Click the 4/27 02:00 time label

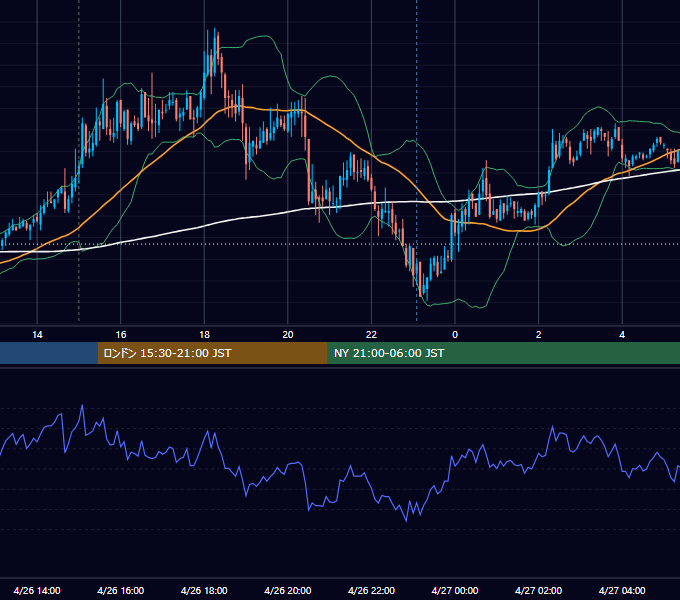[x=538, y=590]
